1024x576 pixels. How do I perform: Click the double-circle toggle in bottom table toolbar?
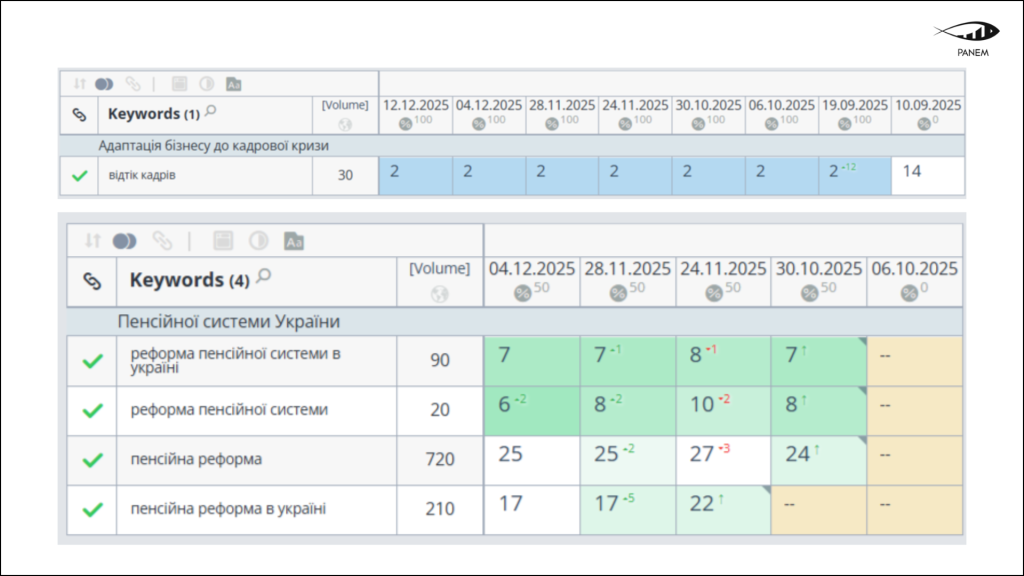point(124,241)
